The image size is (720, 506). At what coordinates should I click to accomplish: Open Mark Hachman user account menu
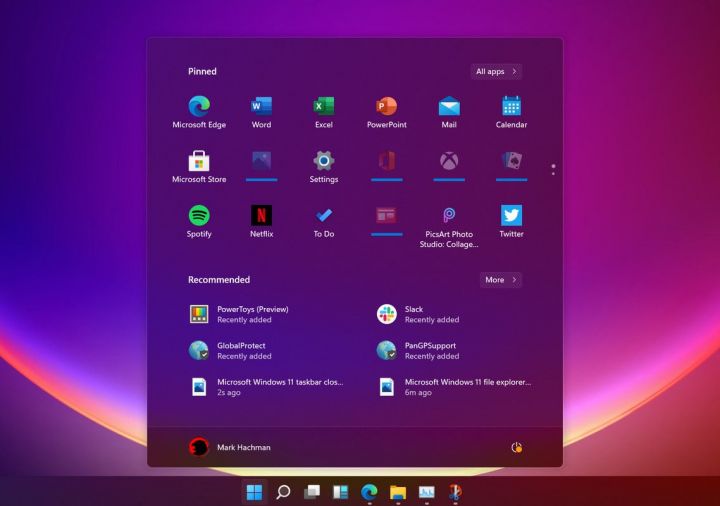click(x=230, y=447)
